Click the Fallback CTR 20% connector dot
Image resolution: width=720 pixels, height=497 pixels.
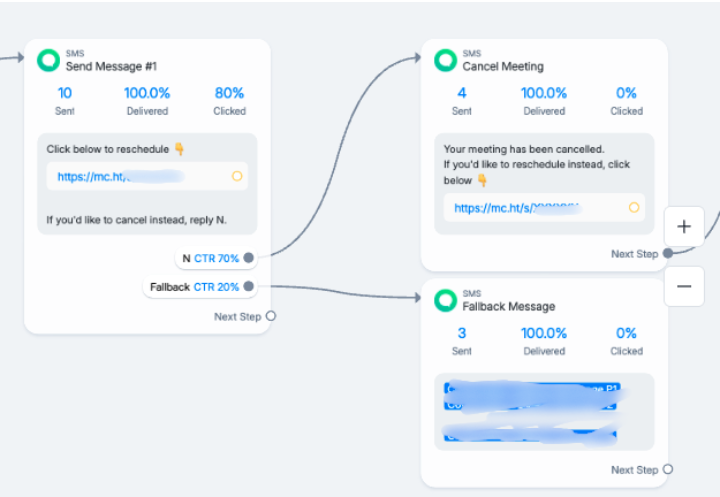[x=248, y=287]
